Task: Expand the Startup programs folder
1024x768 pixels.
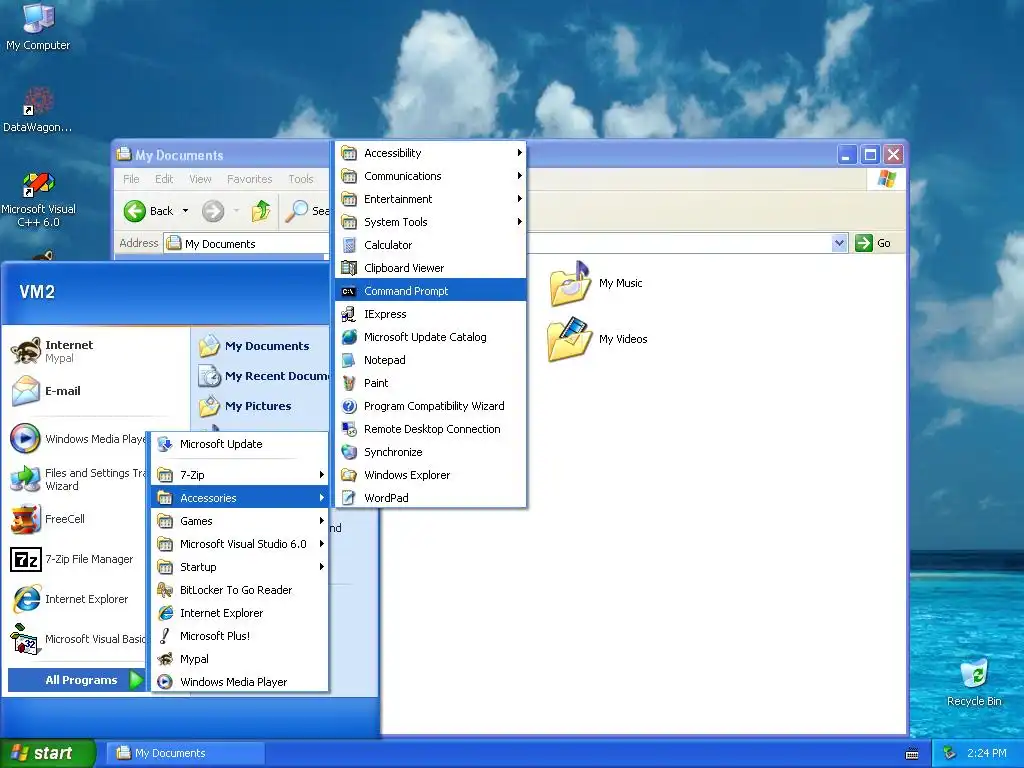Action: coord(240,567)
